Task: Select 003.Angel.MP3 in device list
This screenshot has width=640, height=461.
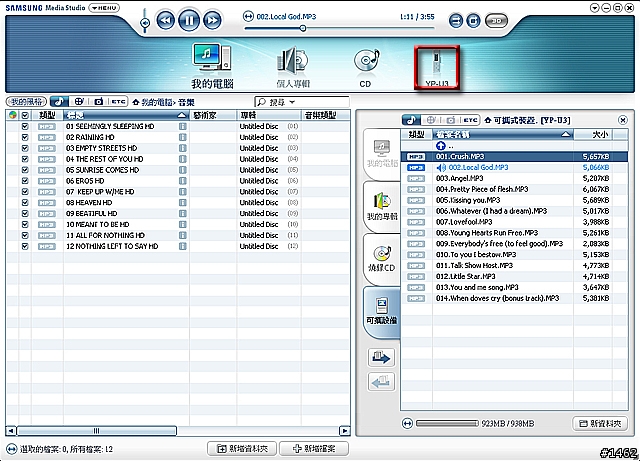Action: pos(514,178)
